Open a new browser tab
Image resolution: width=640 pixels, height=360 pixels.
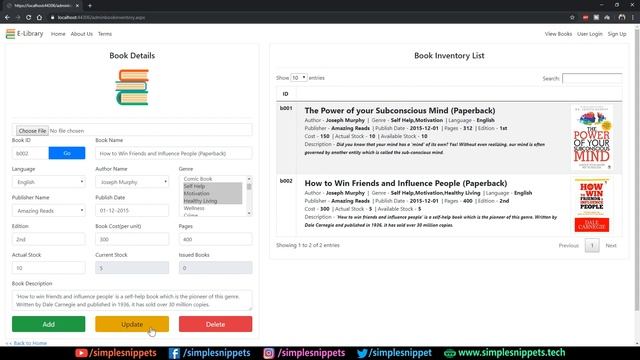(90, 6)
